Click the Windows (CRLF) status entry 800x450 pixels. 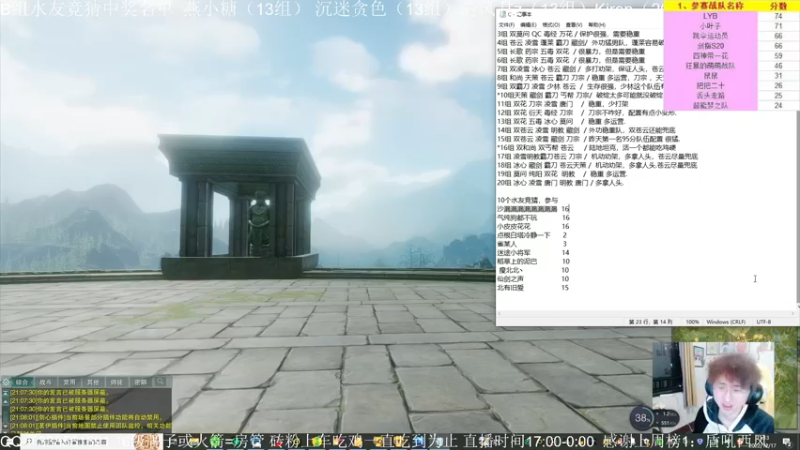tap(726, 322)
